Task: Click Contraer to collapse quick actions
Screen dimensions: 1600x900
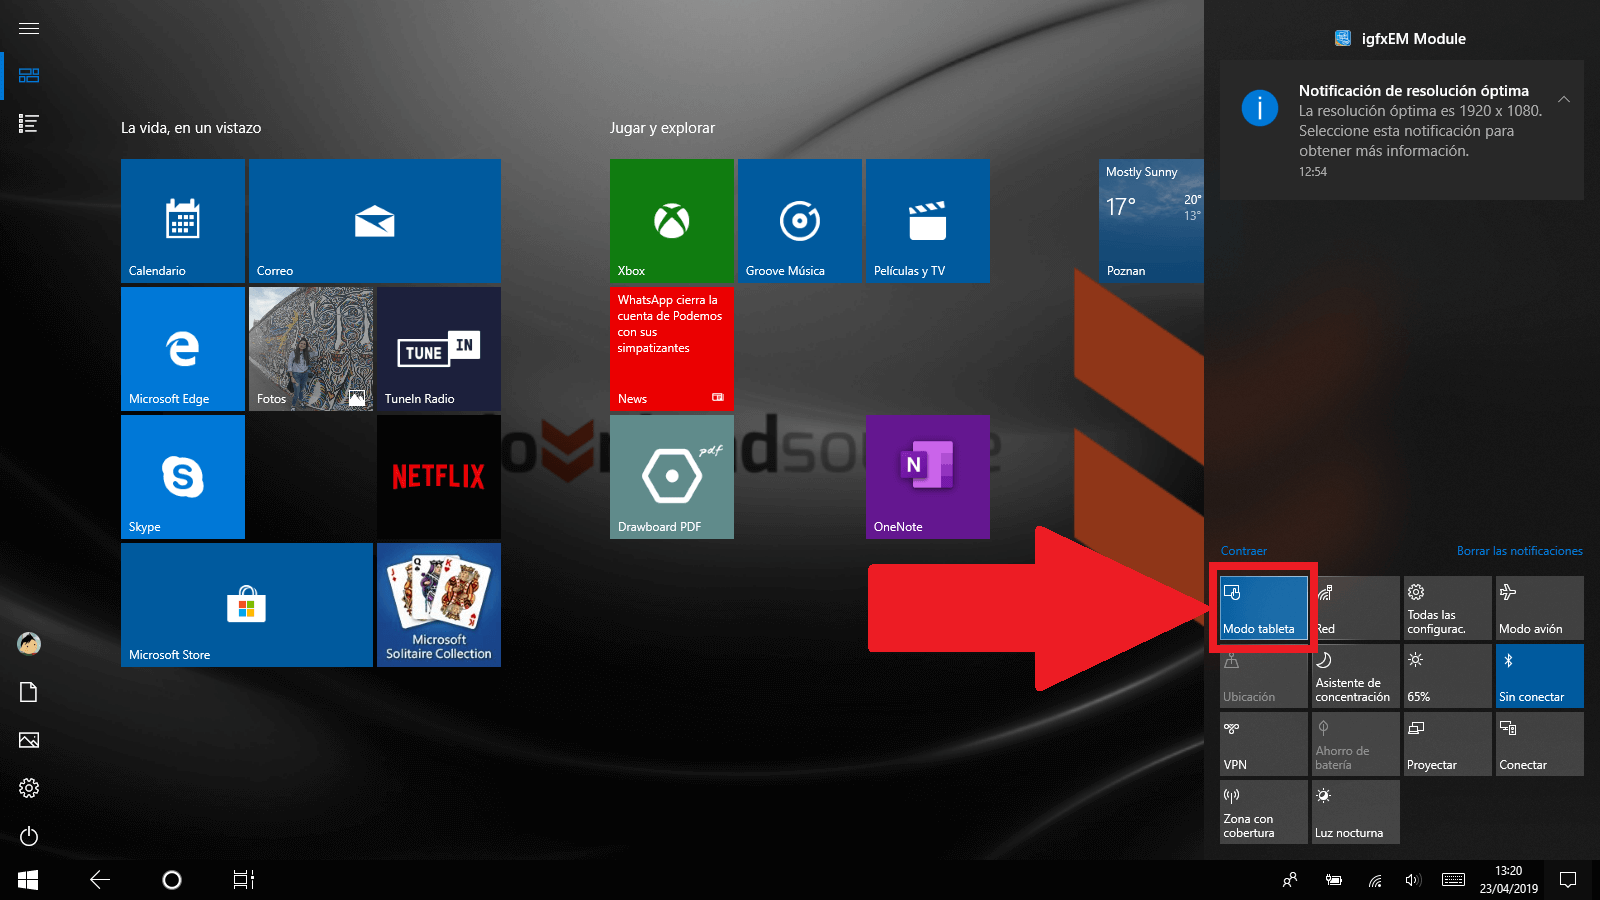Action: pos(1243,551)
